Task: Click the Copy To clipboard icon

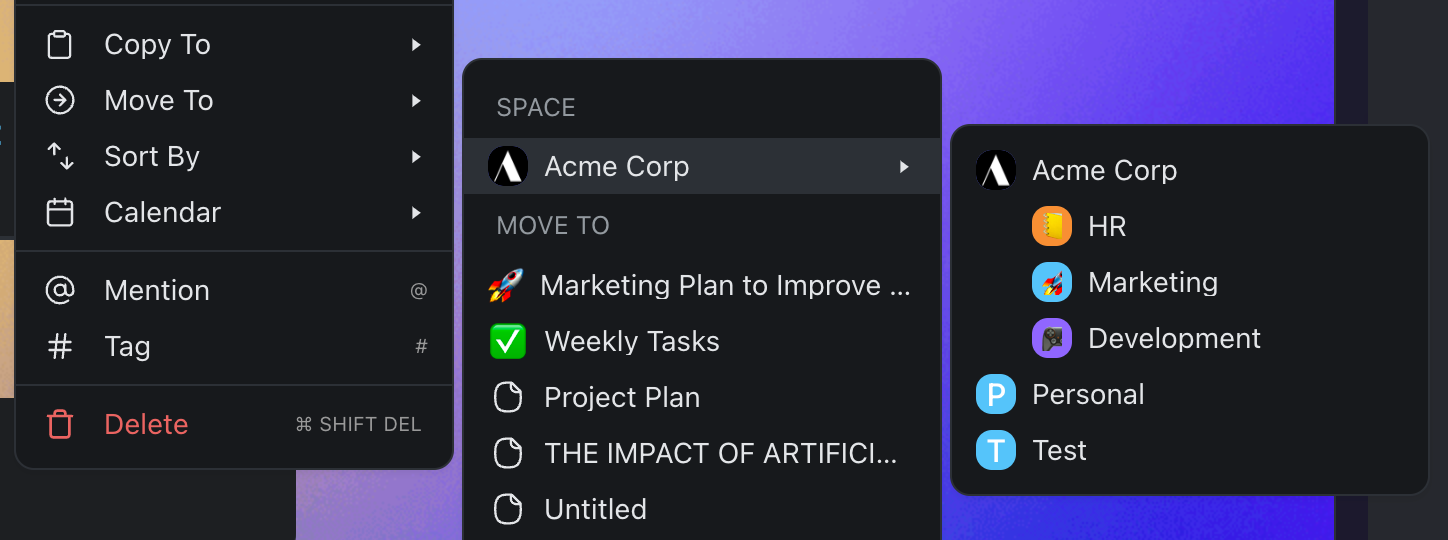Action: (60, 45)
